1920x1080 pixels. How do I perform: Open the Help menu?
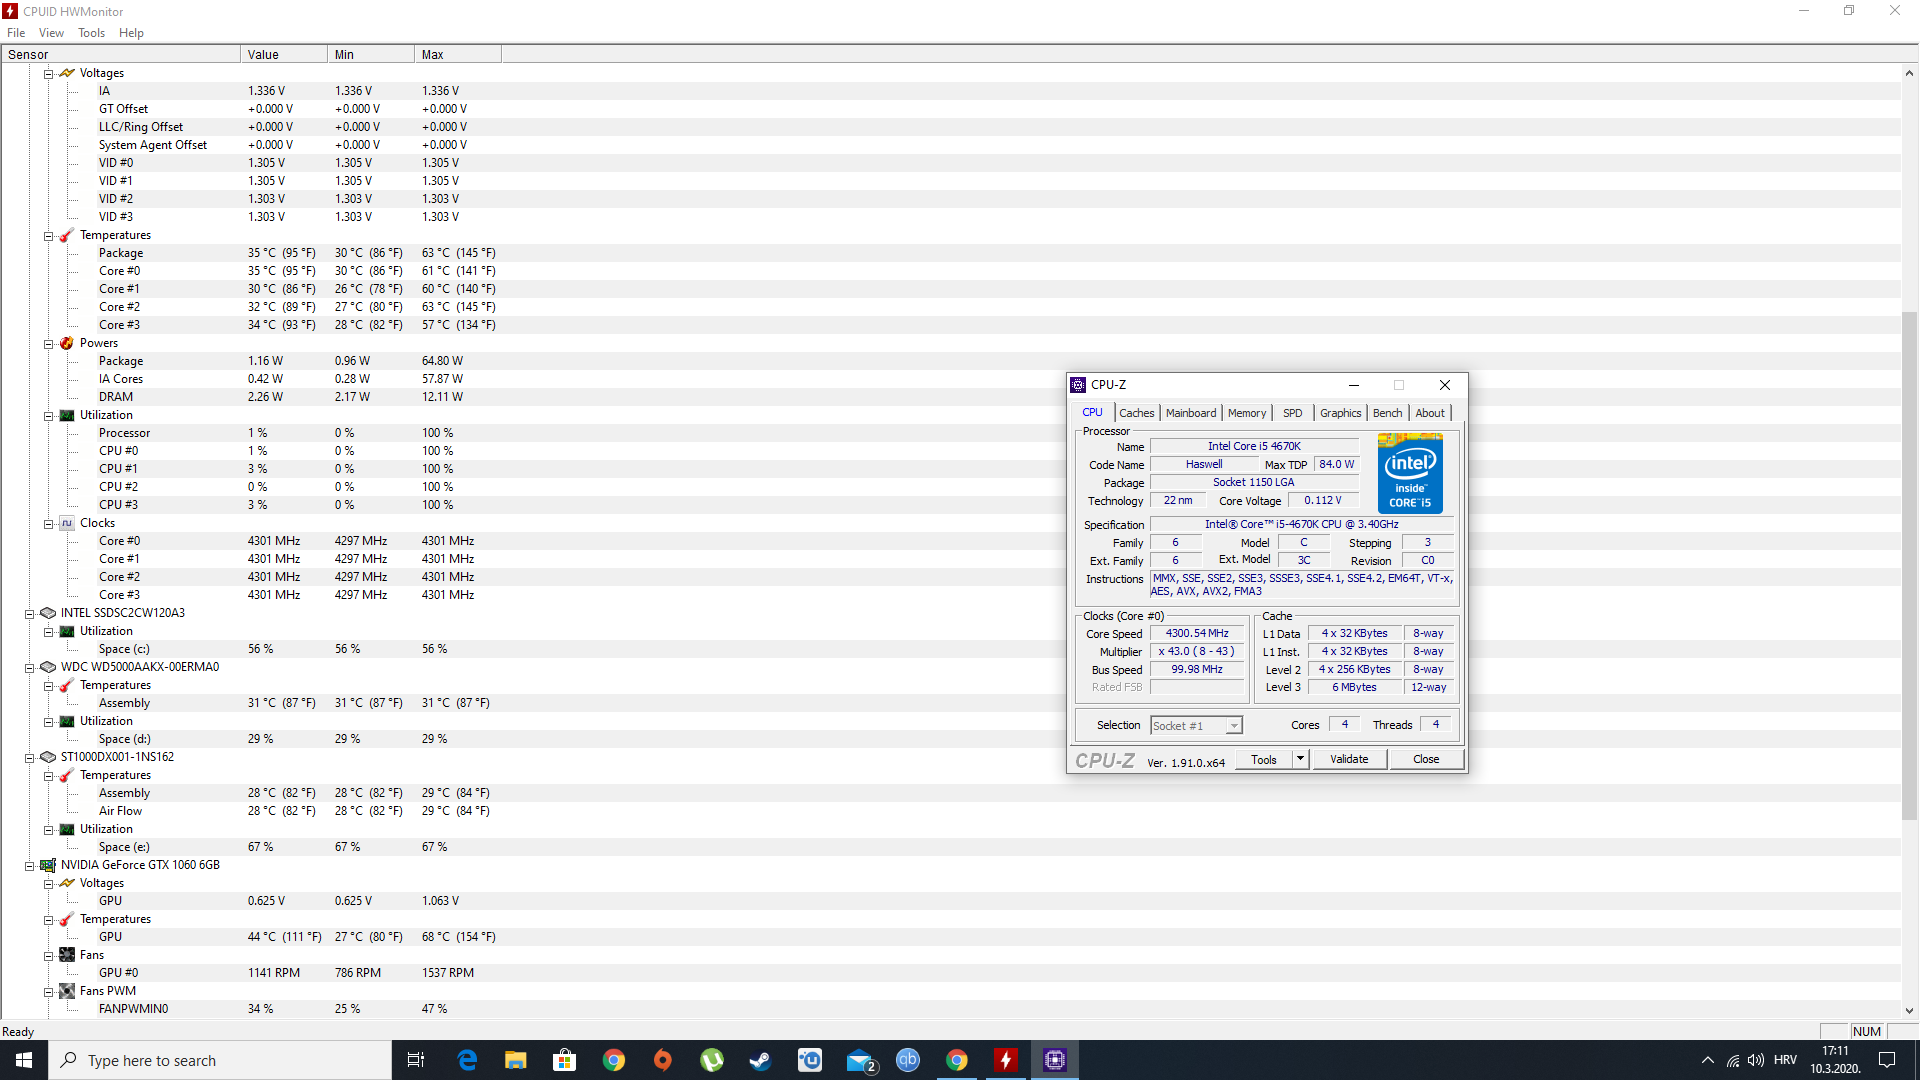pyautogui.click(x=131, y=33)
